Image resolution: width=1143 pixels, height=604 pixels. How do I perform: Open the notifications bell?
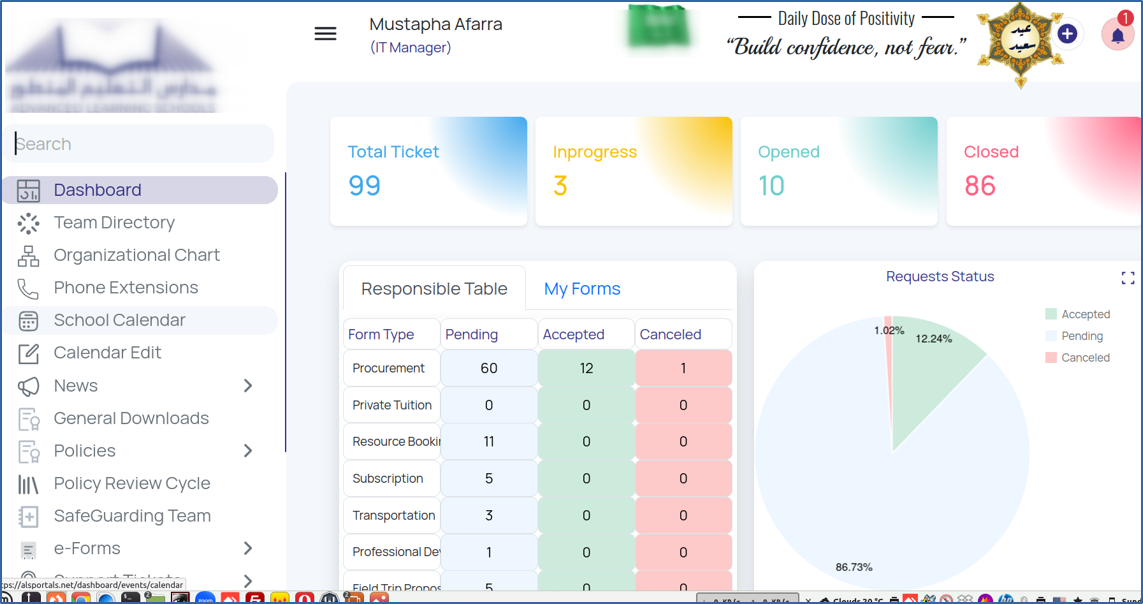1117,35
